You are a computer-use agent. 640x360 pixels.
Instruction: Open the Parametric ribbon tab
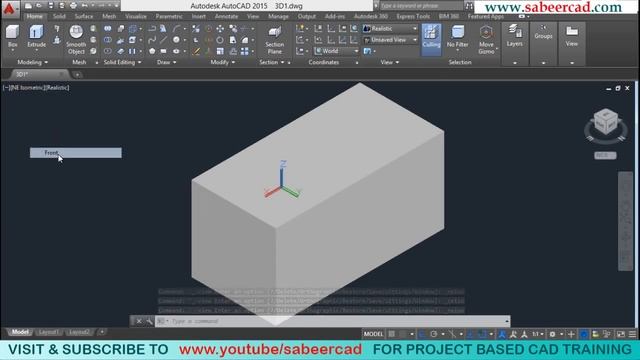[x=169, y=16]
